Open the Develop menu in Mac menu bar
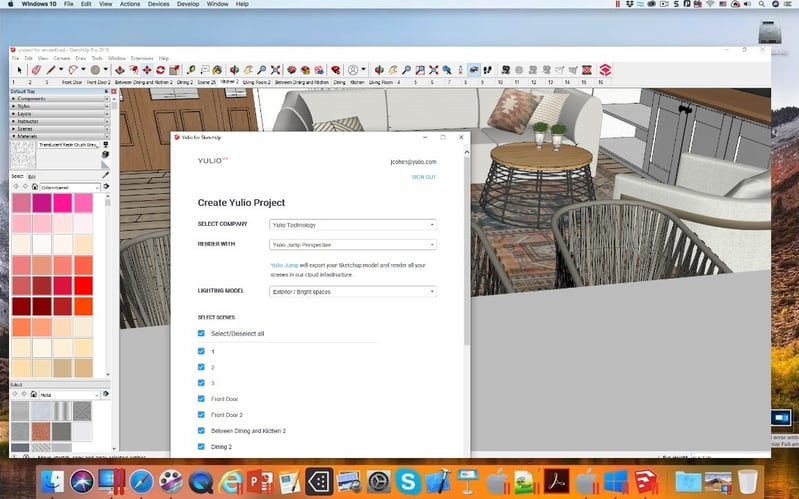The image size is (799, 499). pyautogui.click(x=188, y=4)
